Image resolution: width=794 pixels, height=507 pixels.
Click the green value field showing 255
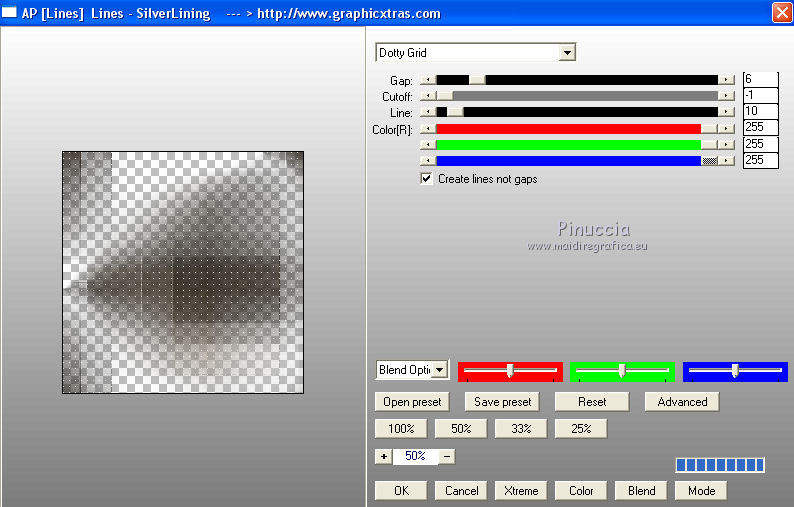(x=761, y=144)
